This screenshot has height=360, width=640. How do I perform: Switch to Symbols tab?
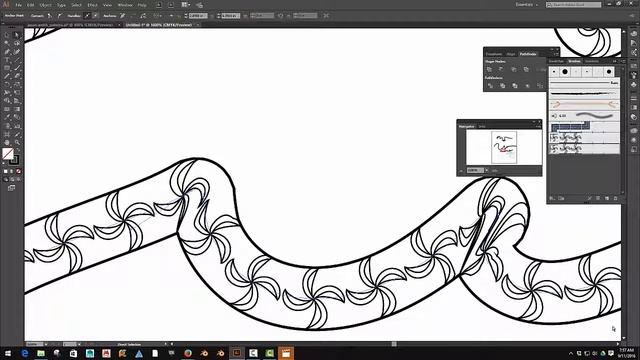[x=592, y=61]
